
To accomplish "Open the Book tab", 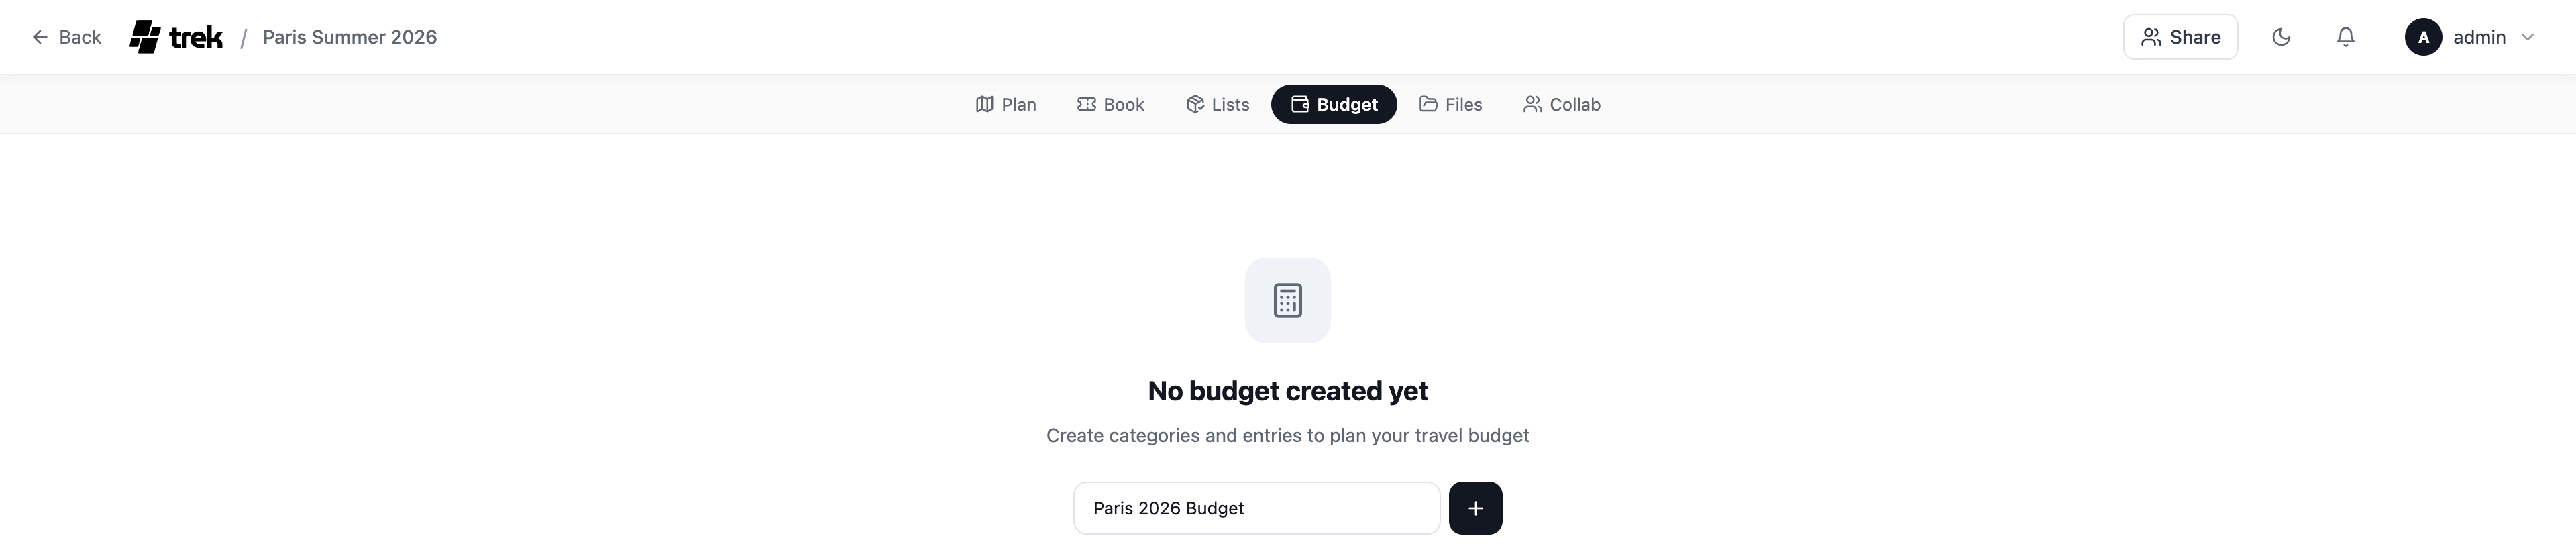I will [x=1110, y=103].
